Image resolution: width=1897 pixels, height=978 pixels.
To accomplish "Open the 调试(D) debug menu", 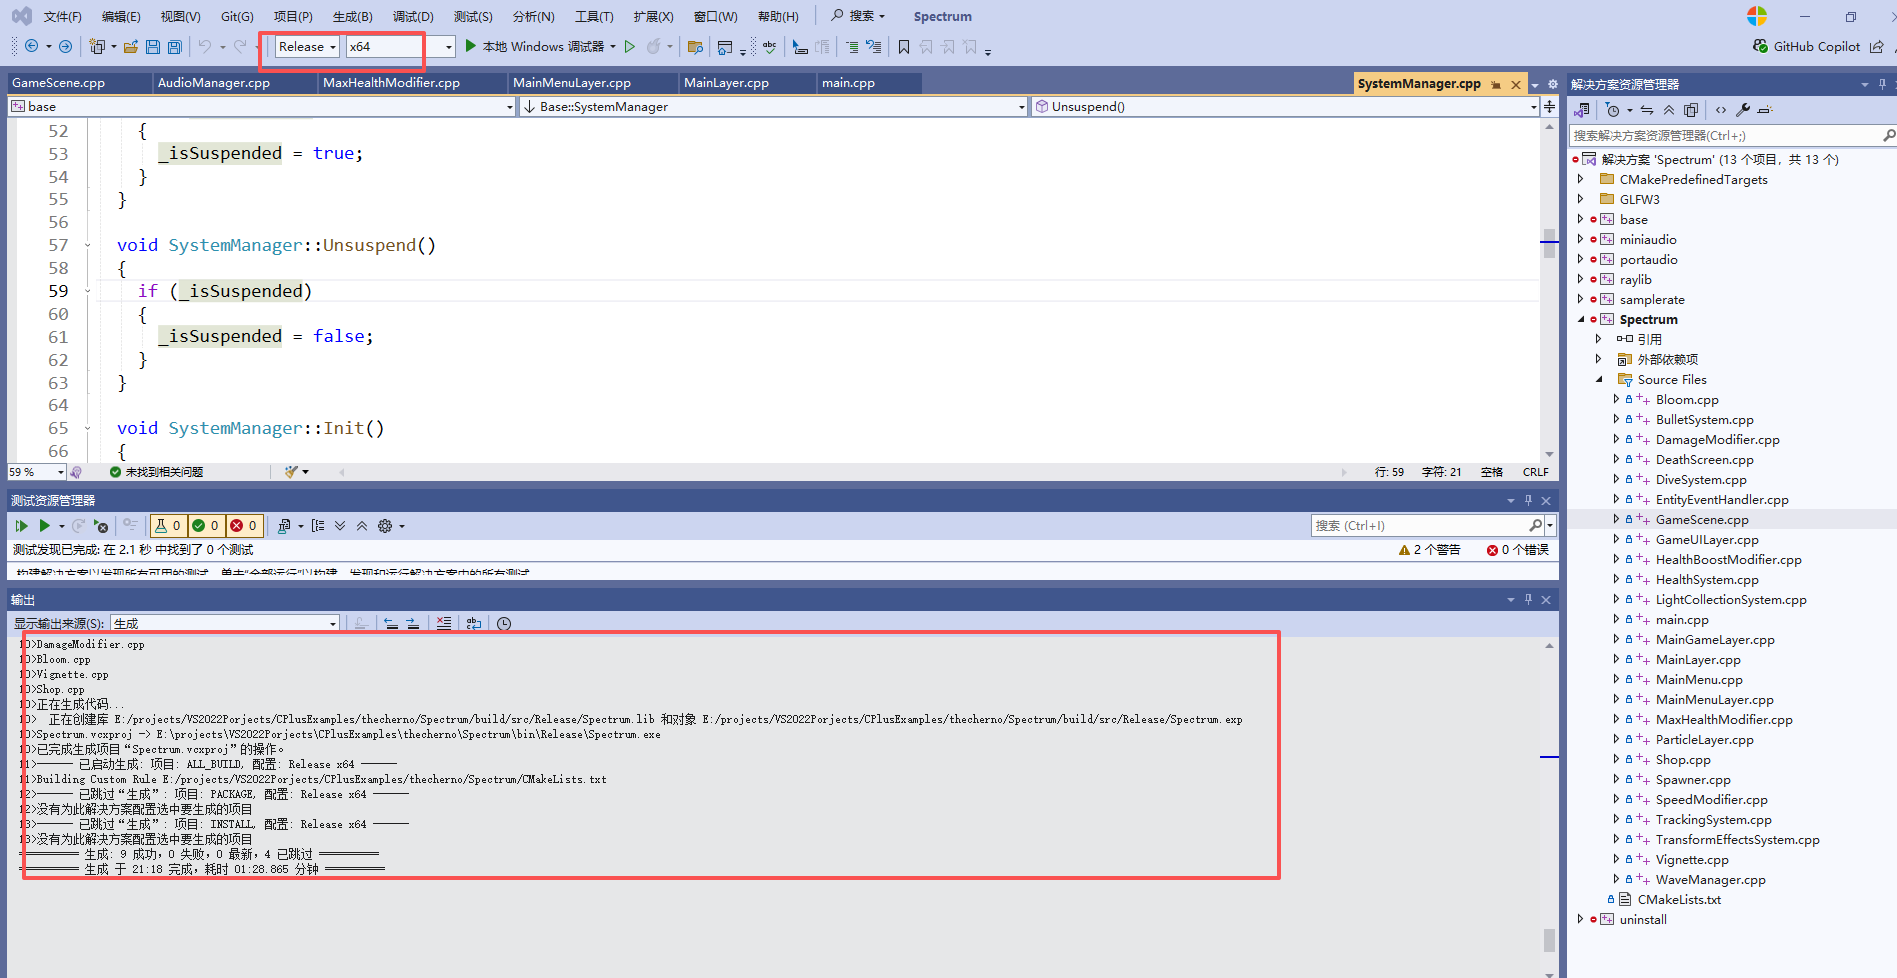I will tap(413, 16).
